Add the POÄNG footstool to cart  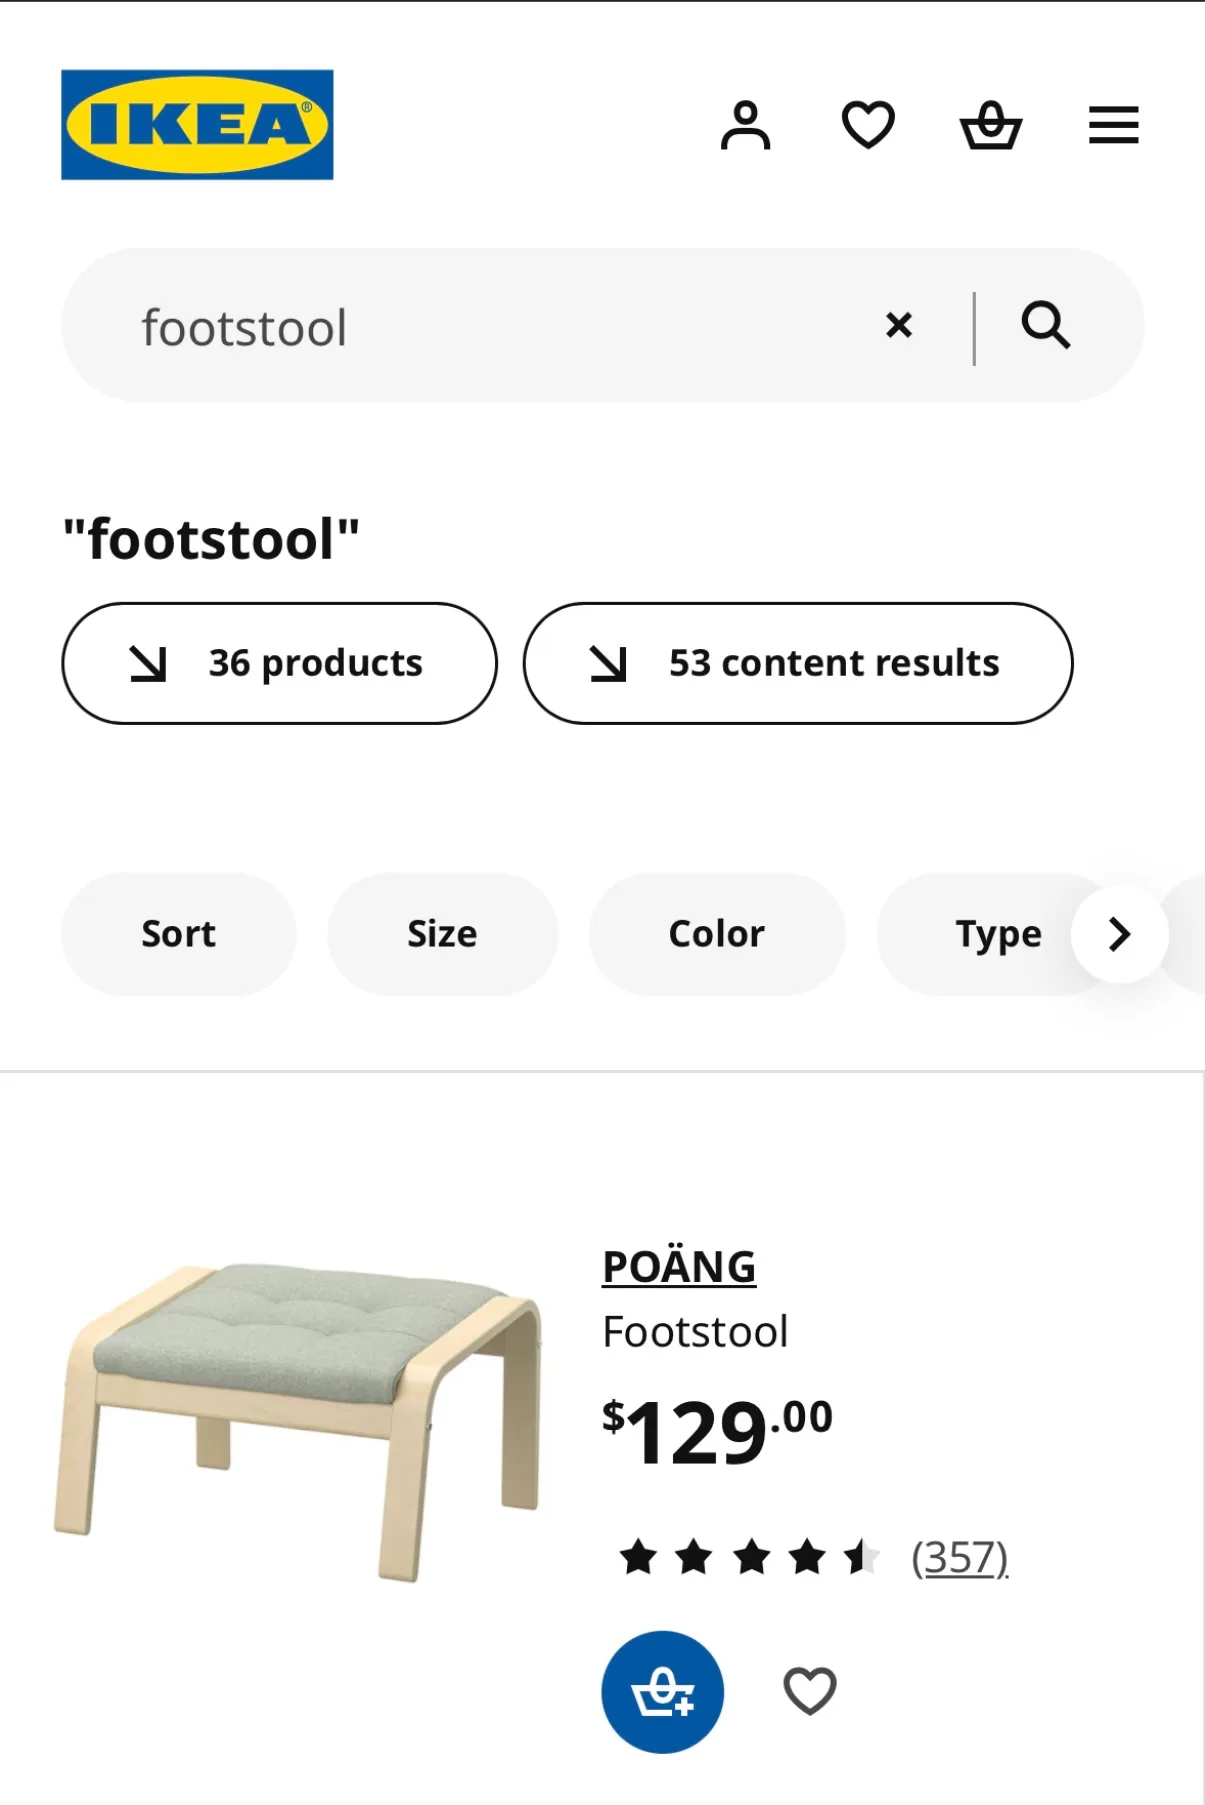(661, 1690)
